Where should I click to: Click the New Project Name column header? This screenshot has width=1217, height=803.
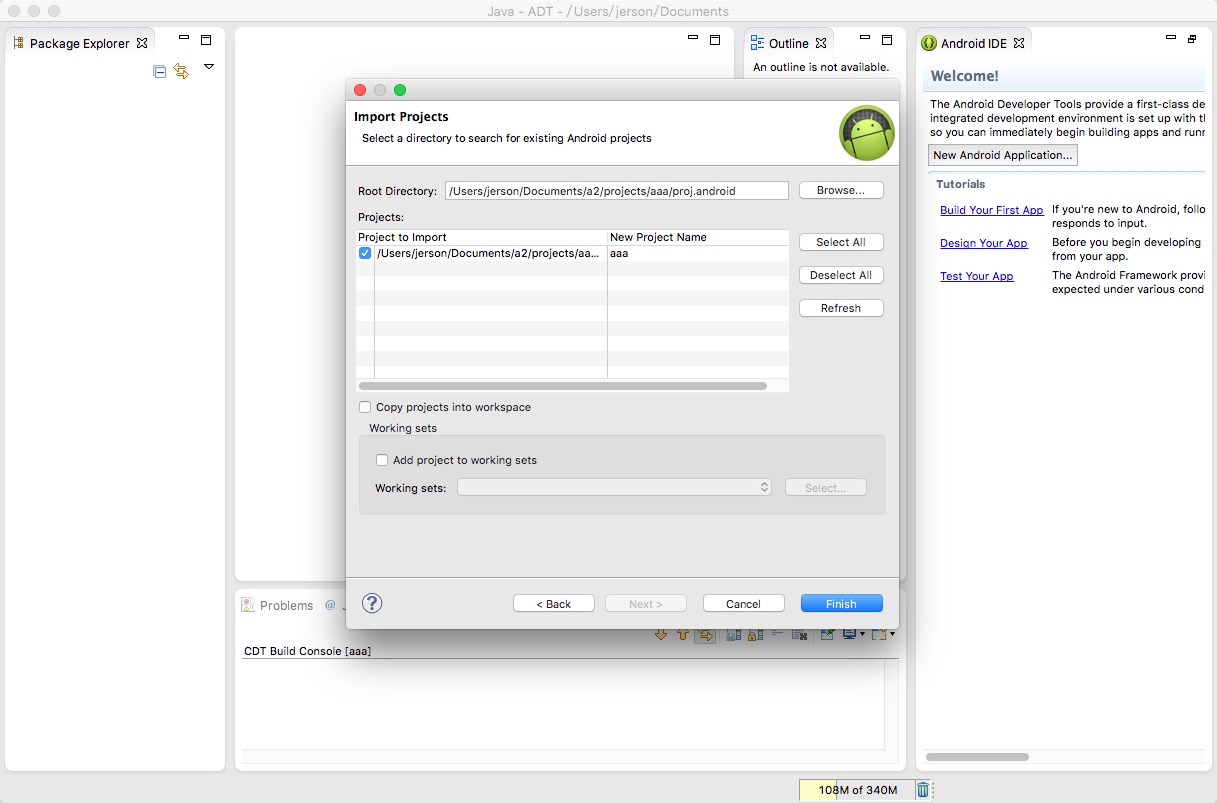point(698,237)
